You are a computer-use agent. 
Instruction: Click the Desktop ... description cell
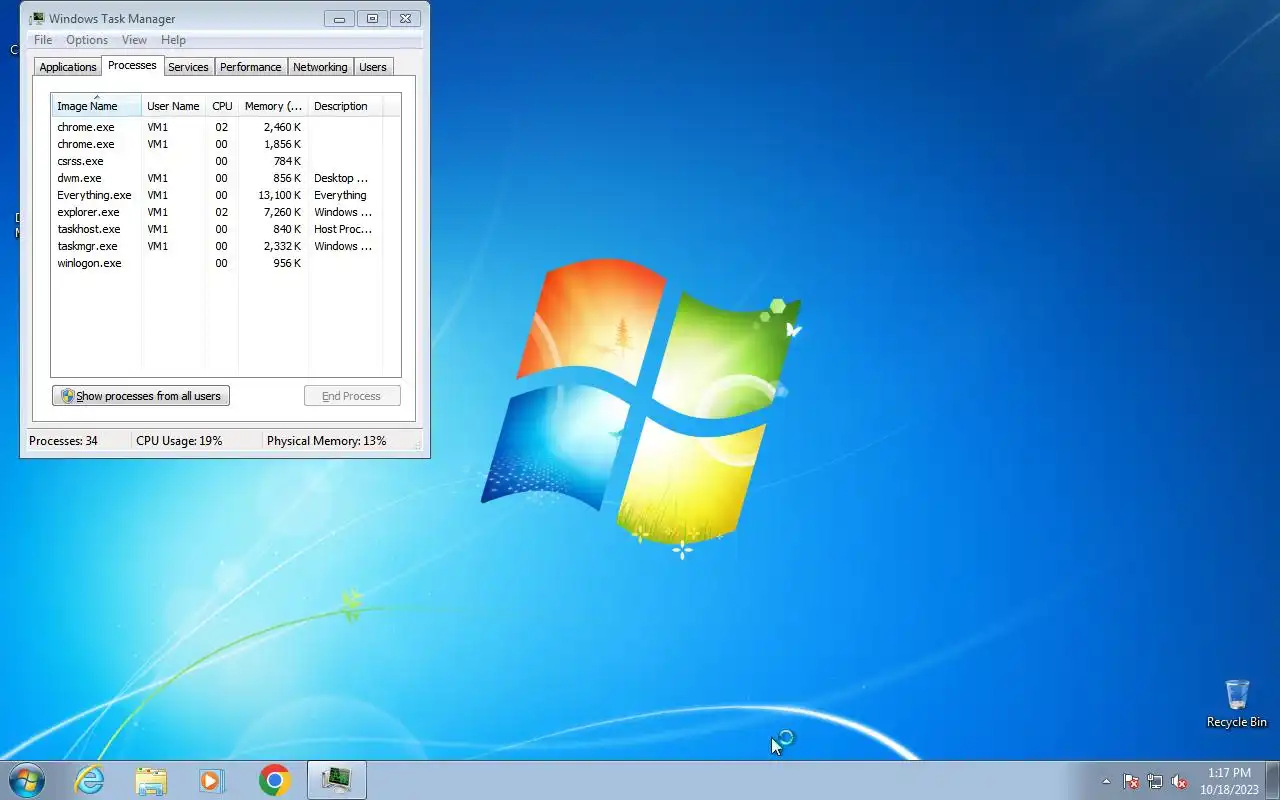341,178
